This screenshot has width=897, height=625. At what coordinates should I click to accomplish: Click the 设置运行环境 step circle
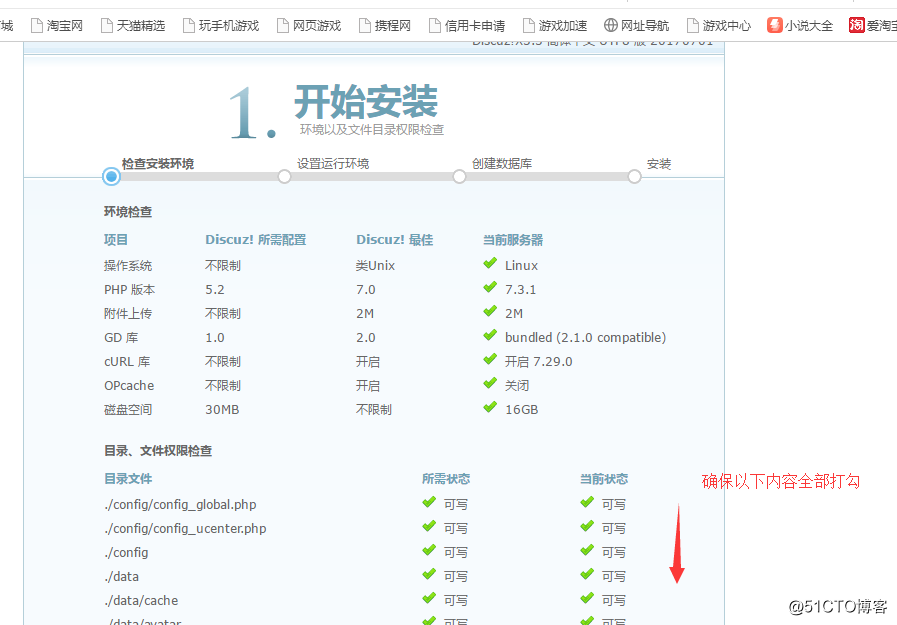[x=284, y=176]
